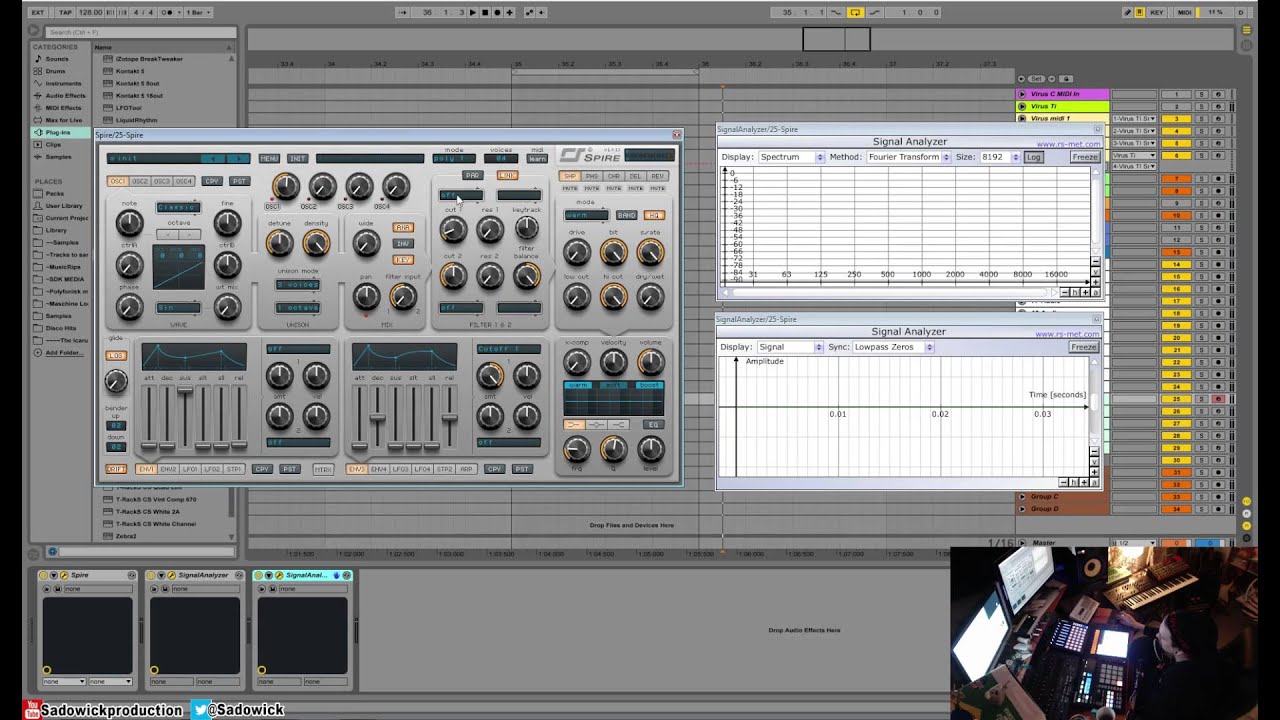The width and height of the screenshot is (1280, 720).
Task: Toggle the filter LINK button
Action: (x=508, y=175)
